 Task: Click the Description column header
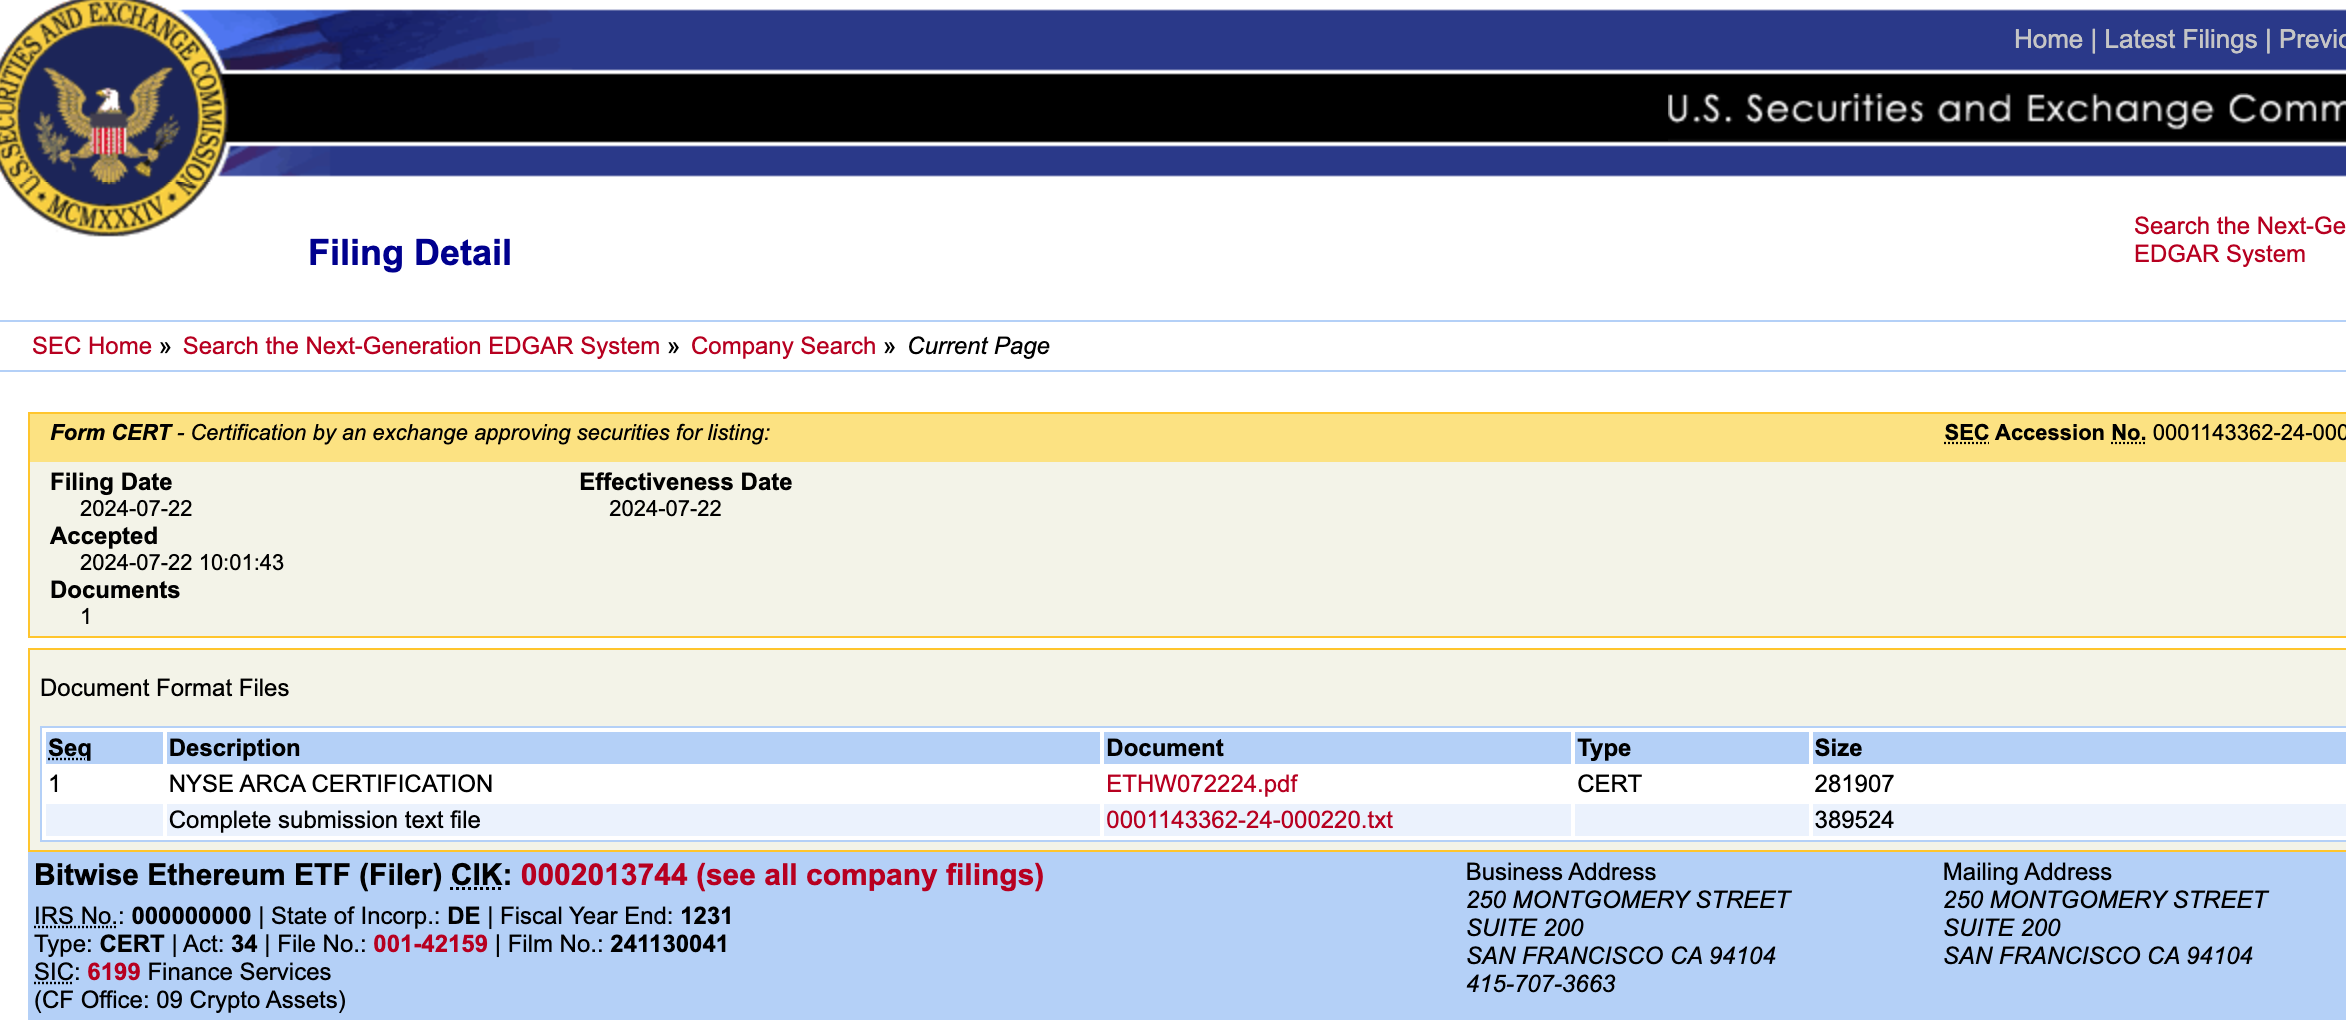tap(234, 748)
